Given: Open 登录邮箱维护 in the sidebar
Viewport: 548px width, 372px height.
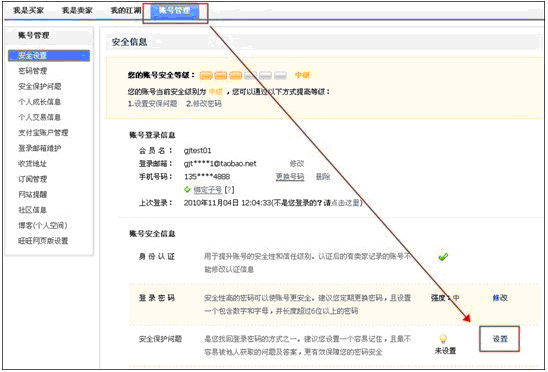Looking at the screenshot, I should tap(39, 148).
